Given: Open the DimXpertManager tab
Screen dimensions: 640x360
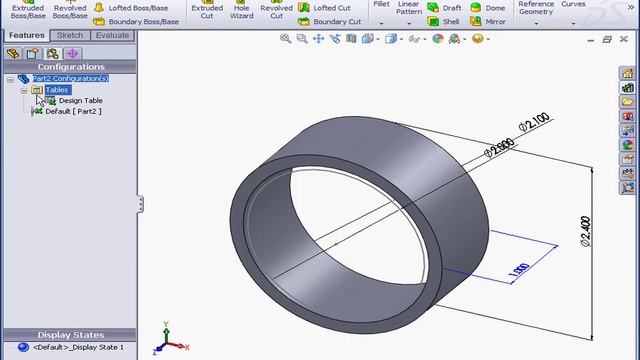Looking at the screenshot, I should tap(73, 53).
